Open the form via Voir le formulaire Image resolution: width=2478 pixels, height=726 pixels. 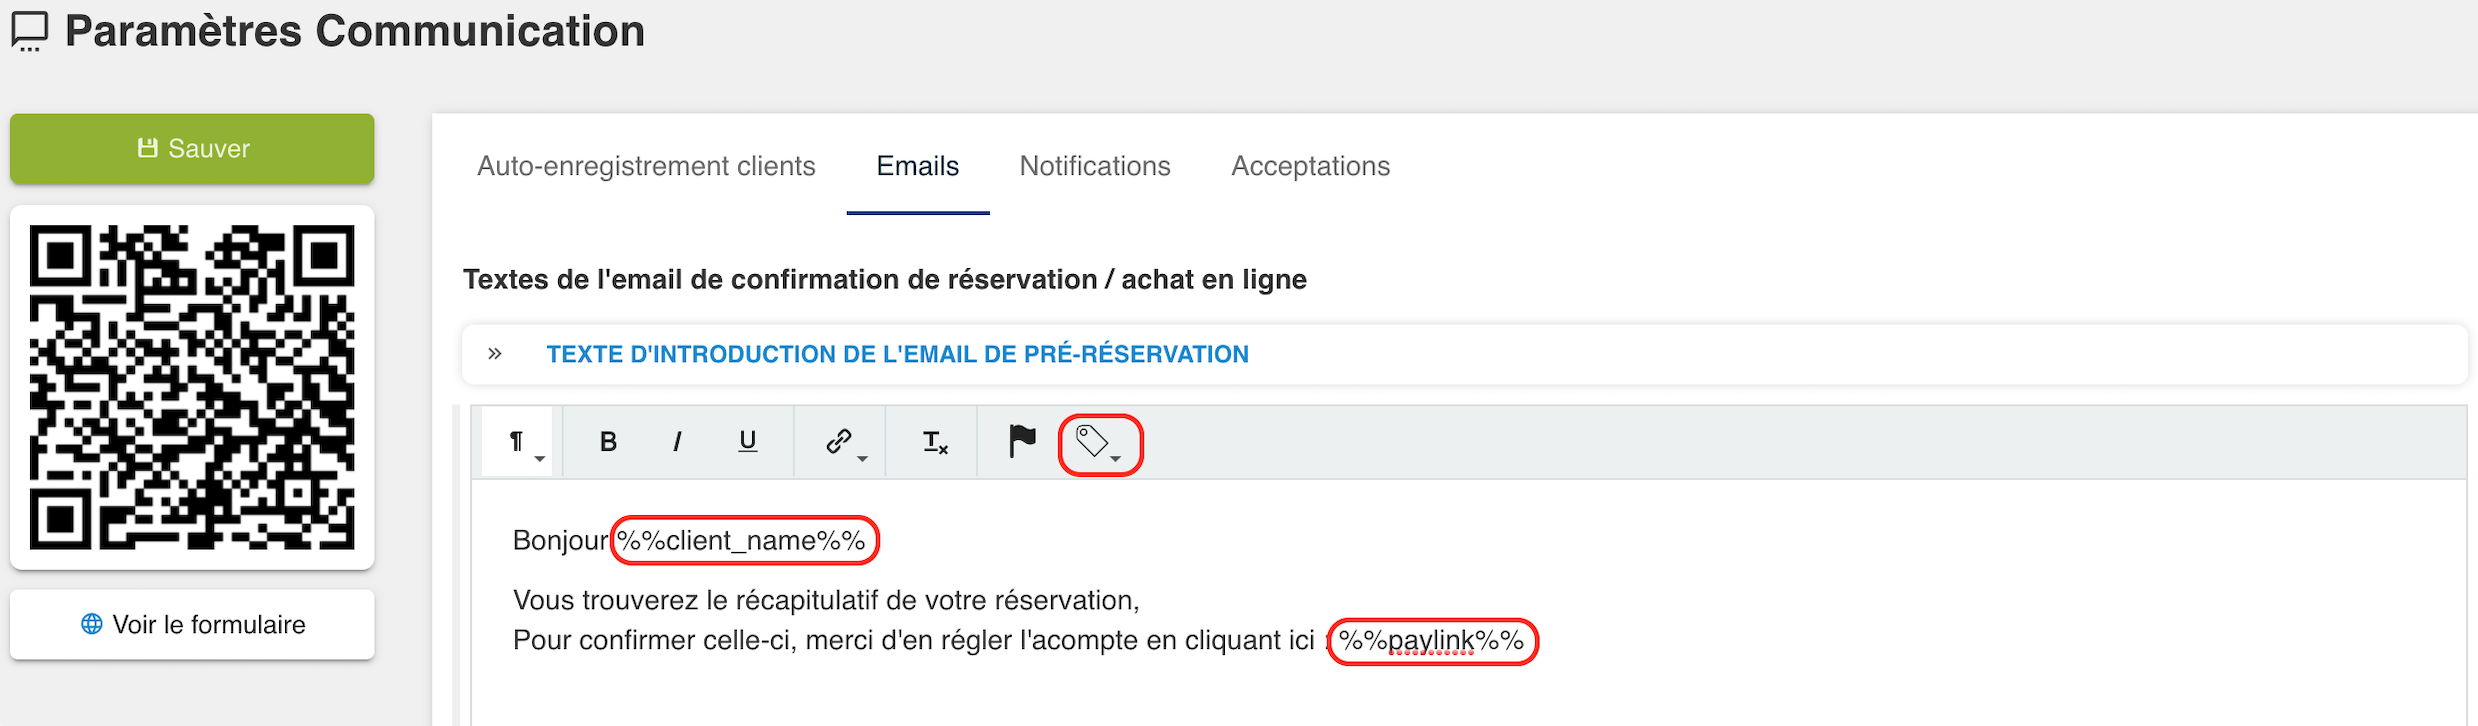[192, 624]
